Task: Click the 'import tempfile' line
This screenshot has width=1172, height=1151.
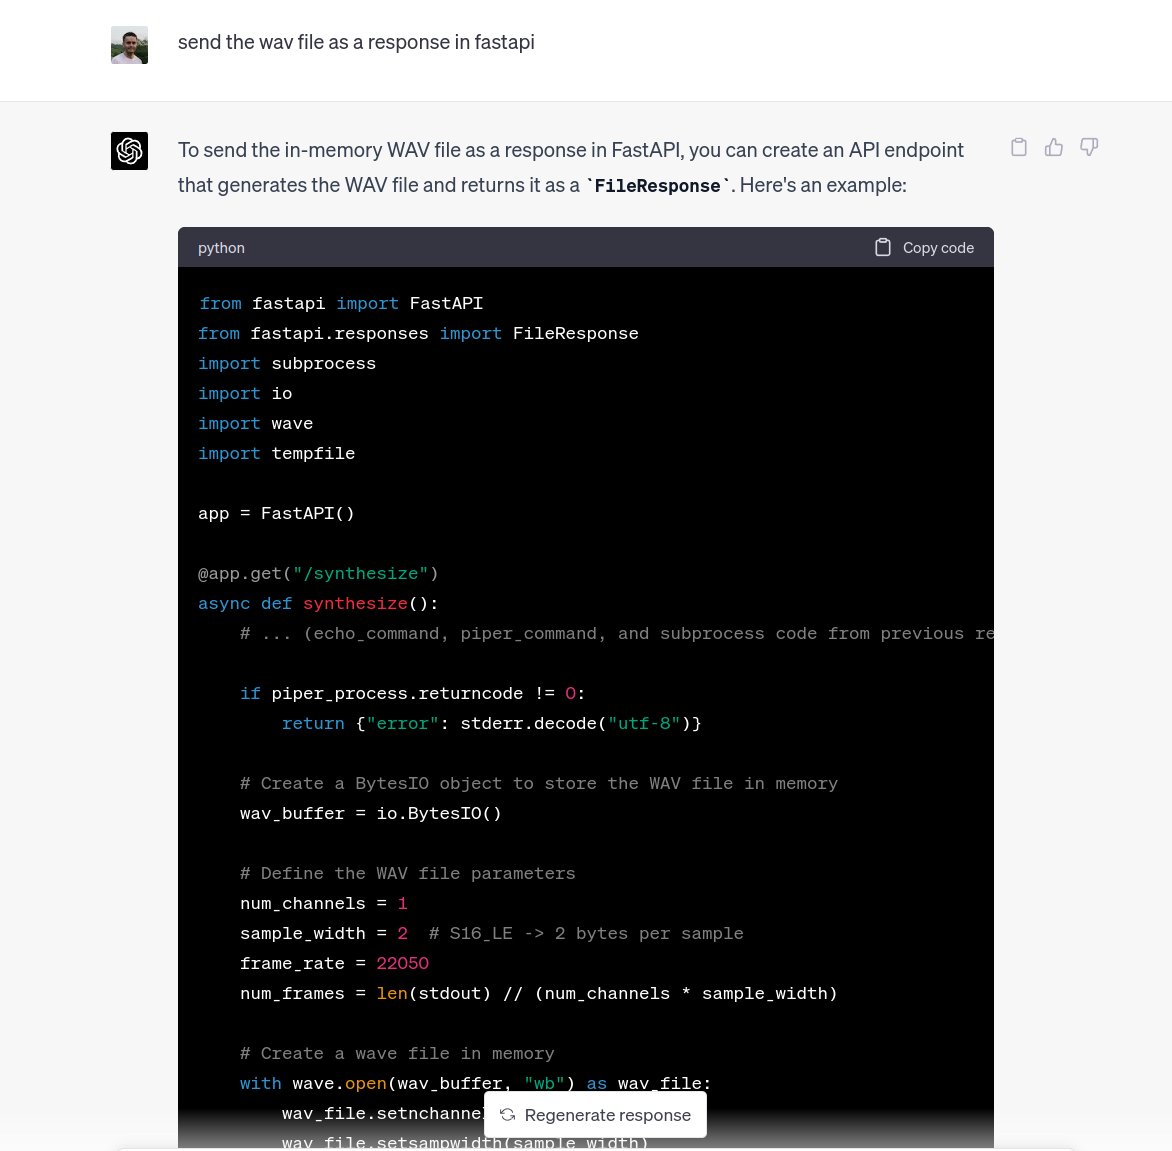Action: 277,453
